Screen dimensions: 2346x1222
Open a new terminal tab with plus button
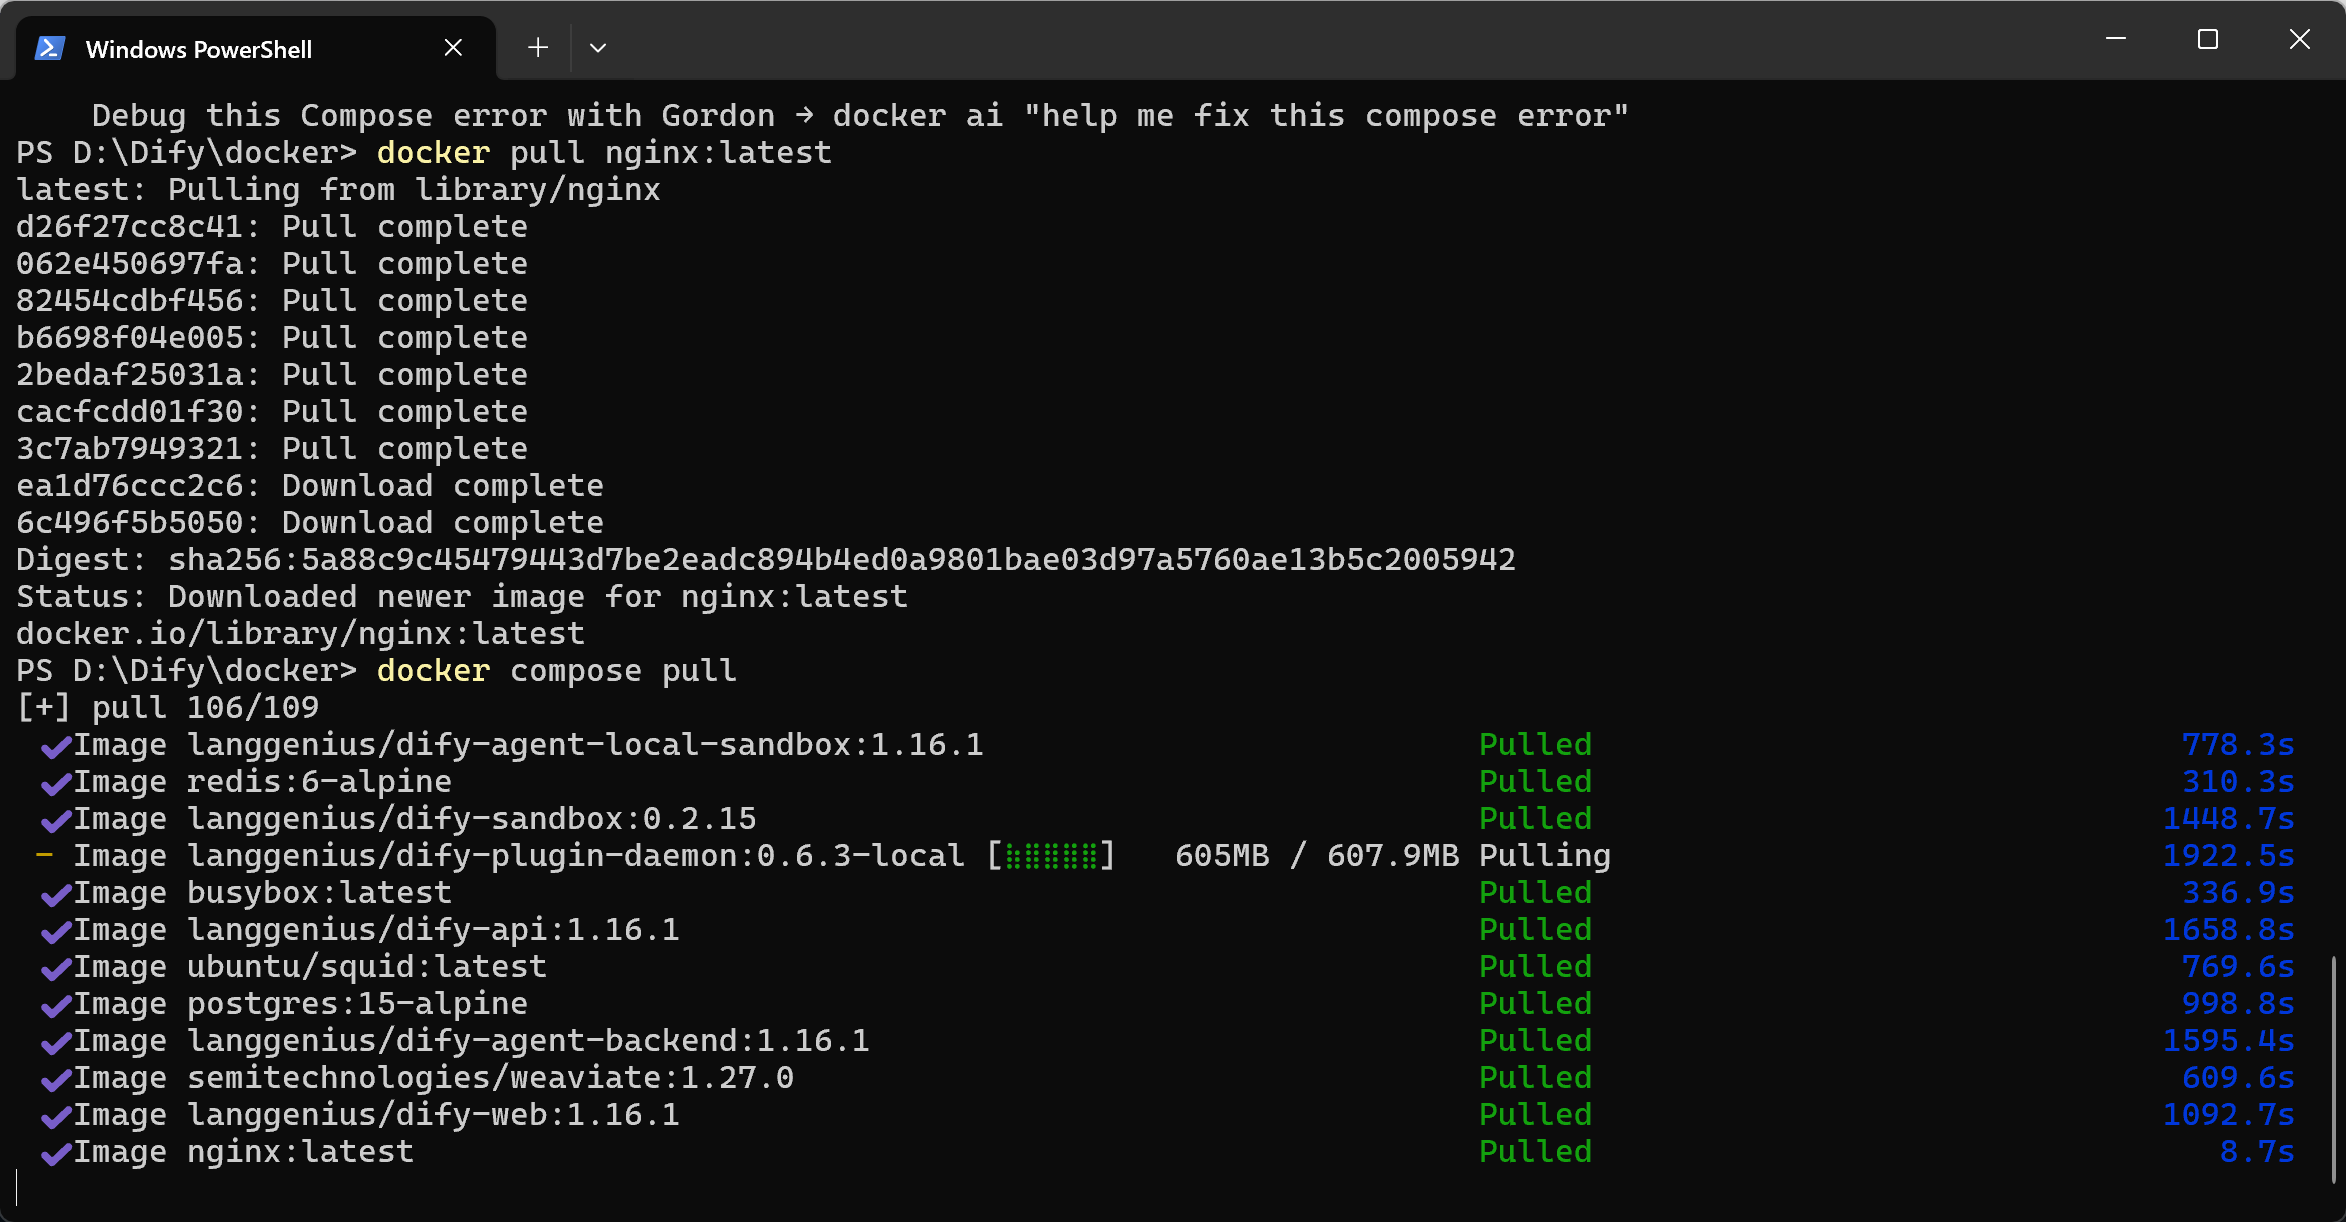click(538, 48)
